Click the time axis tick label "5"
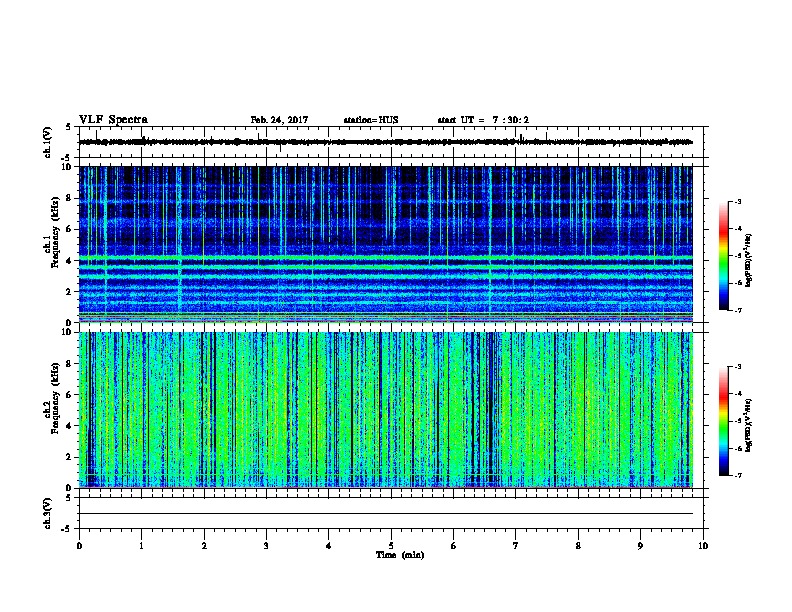The height and width of the screenshot is (612, 792). click(x=391, y=546)
